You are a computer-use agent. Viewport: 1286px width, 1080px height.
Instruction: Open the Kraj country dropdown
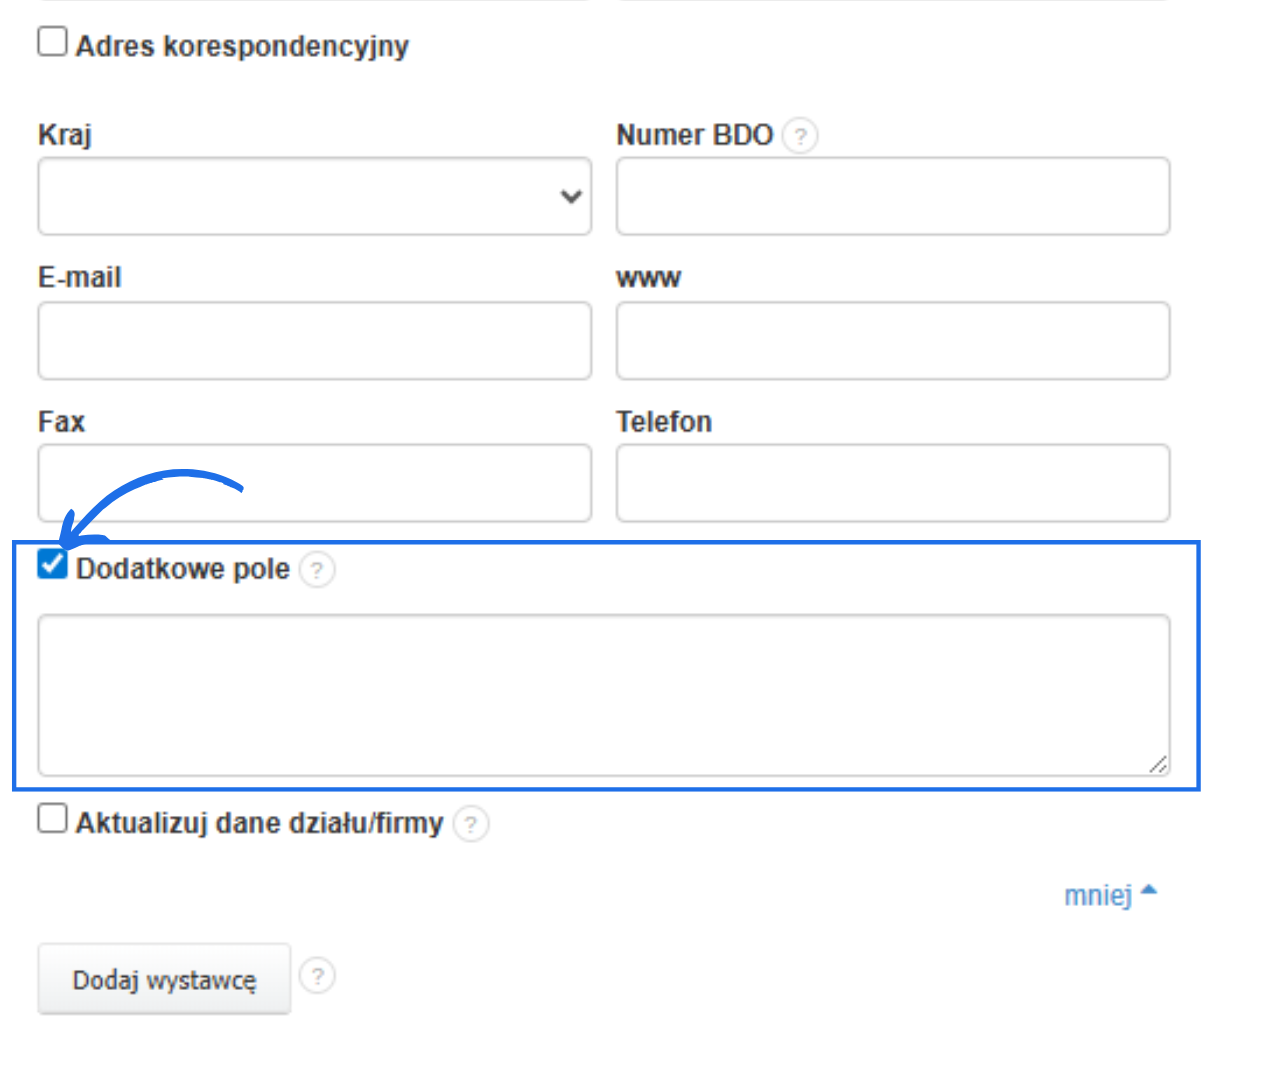300,197
